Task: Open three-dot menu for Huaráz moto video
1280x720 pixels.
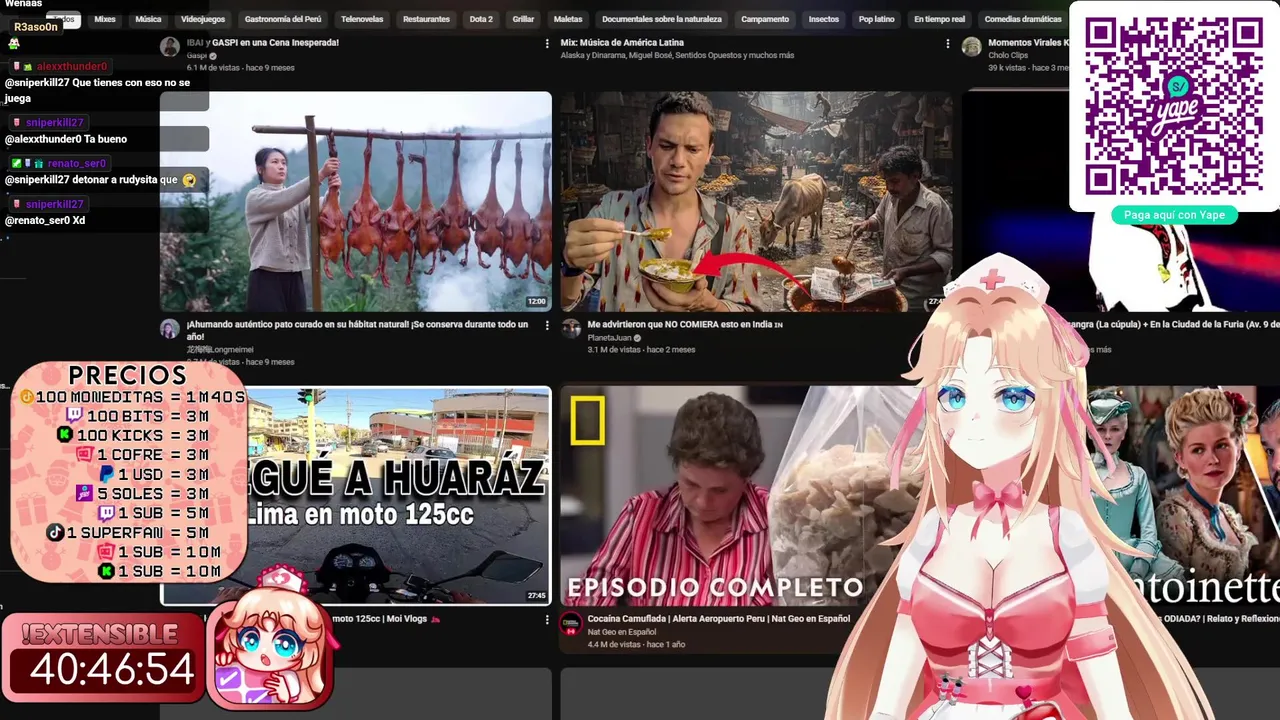Action: tap(547, 620)
